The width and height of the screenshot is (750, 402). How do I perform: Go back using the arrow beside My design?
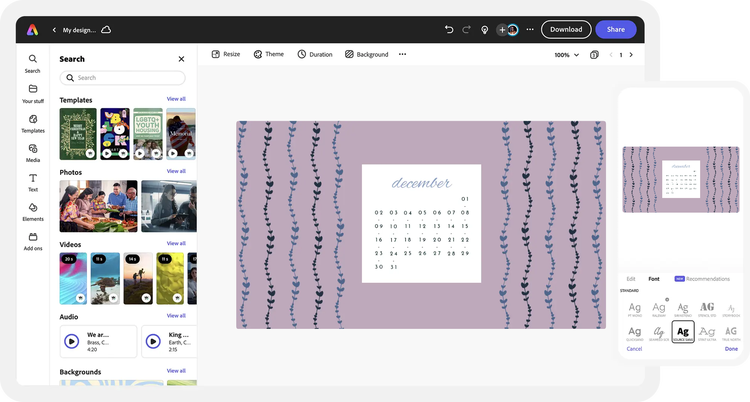coord(54,30)
